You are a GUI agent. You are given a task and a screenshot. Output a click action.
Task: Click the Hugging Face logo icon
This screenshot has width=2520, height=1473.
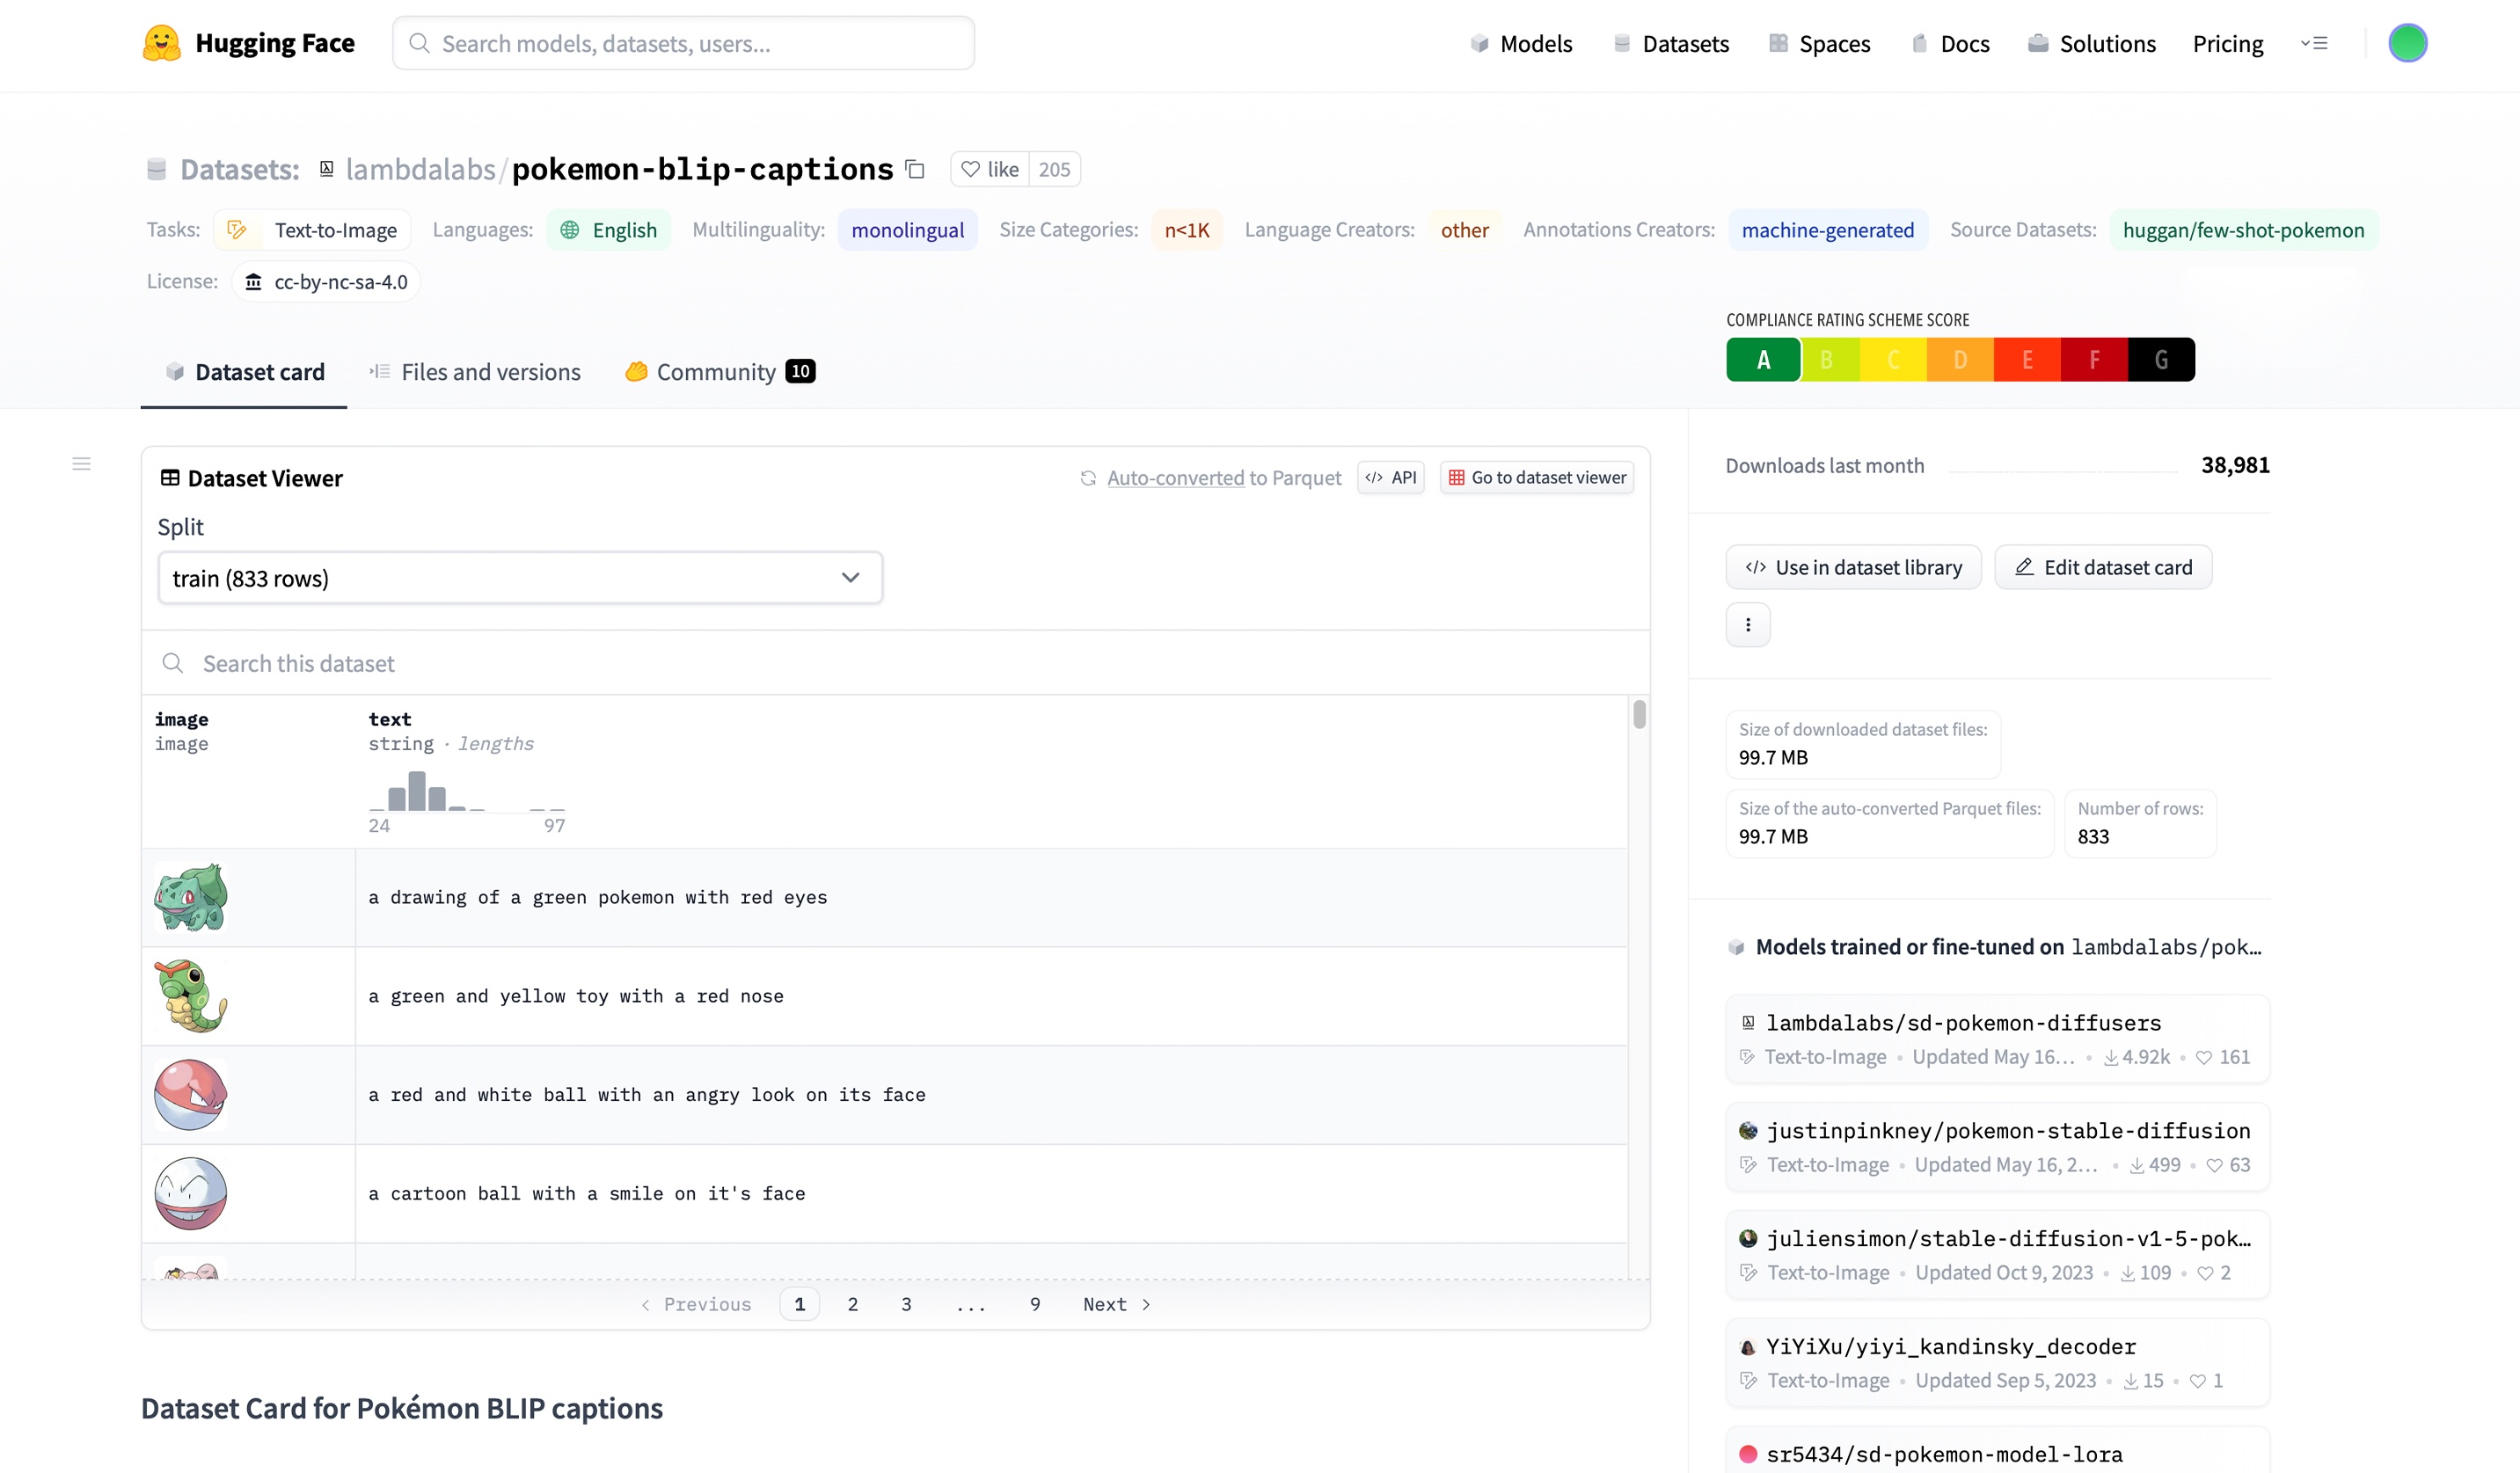161,43
